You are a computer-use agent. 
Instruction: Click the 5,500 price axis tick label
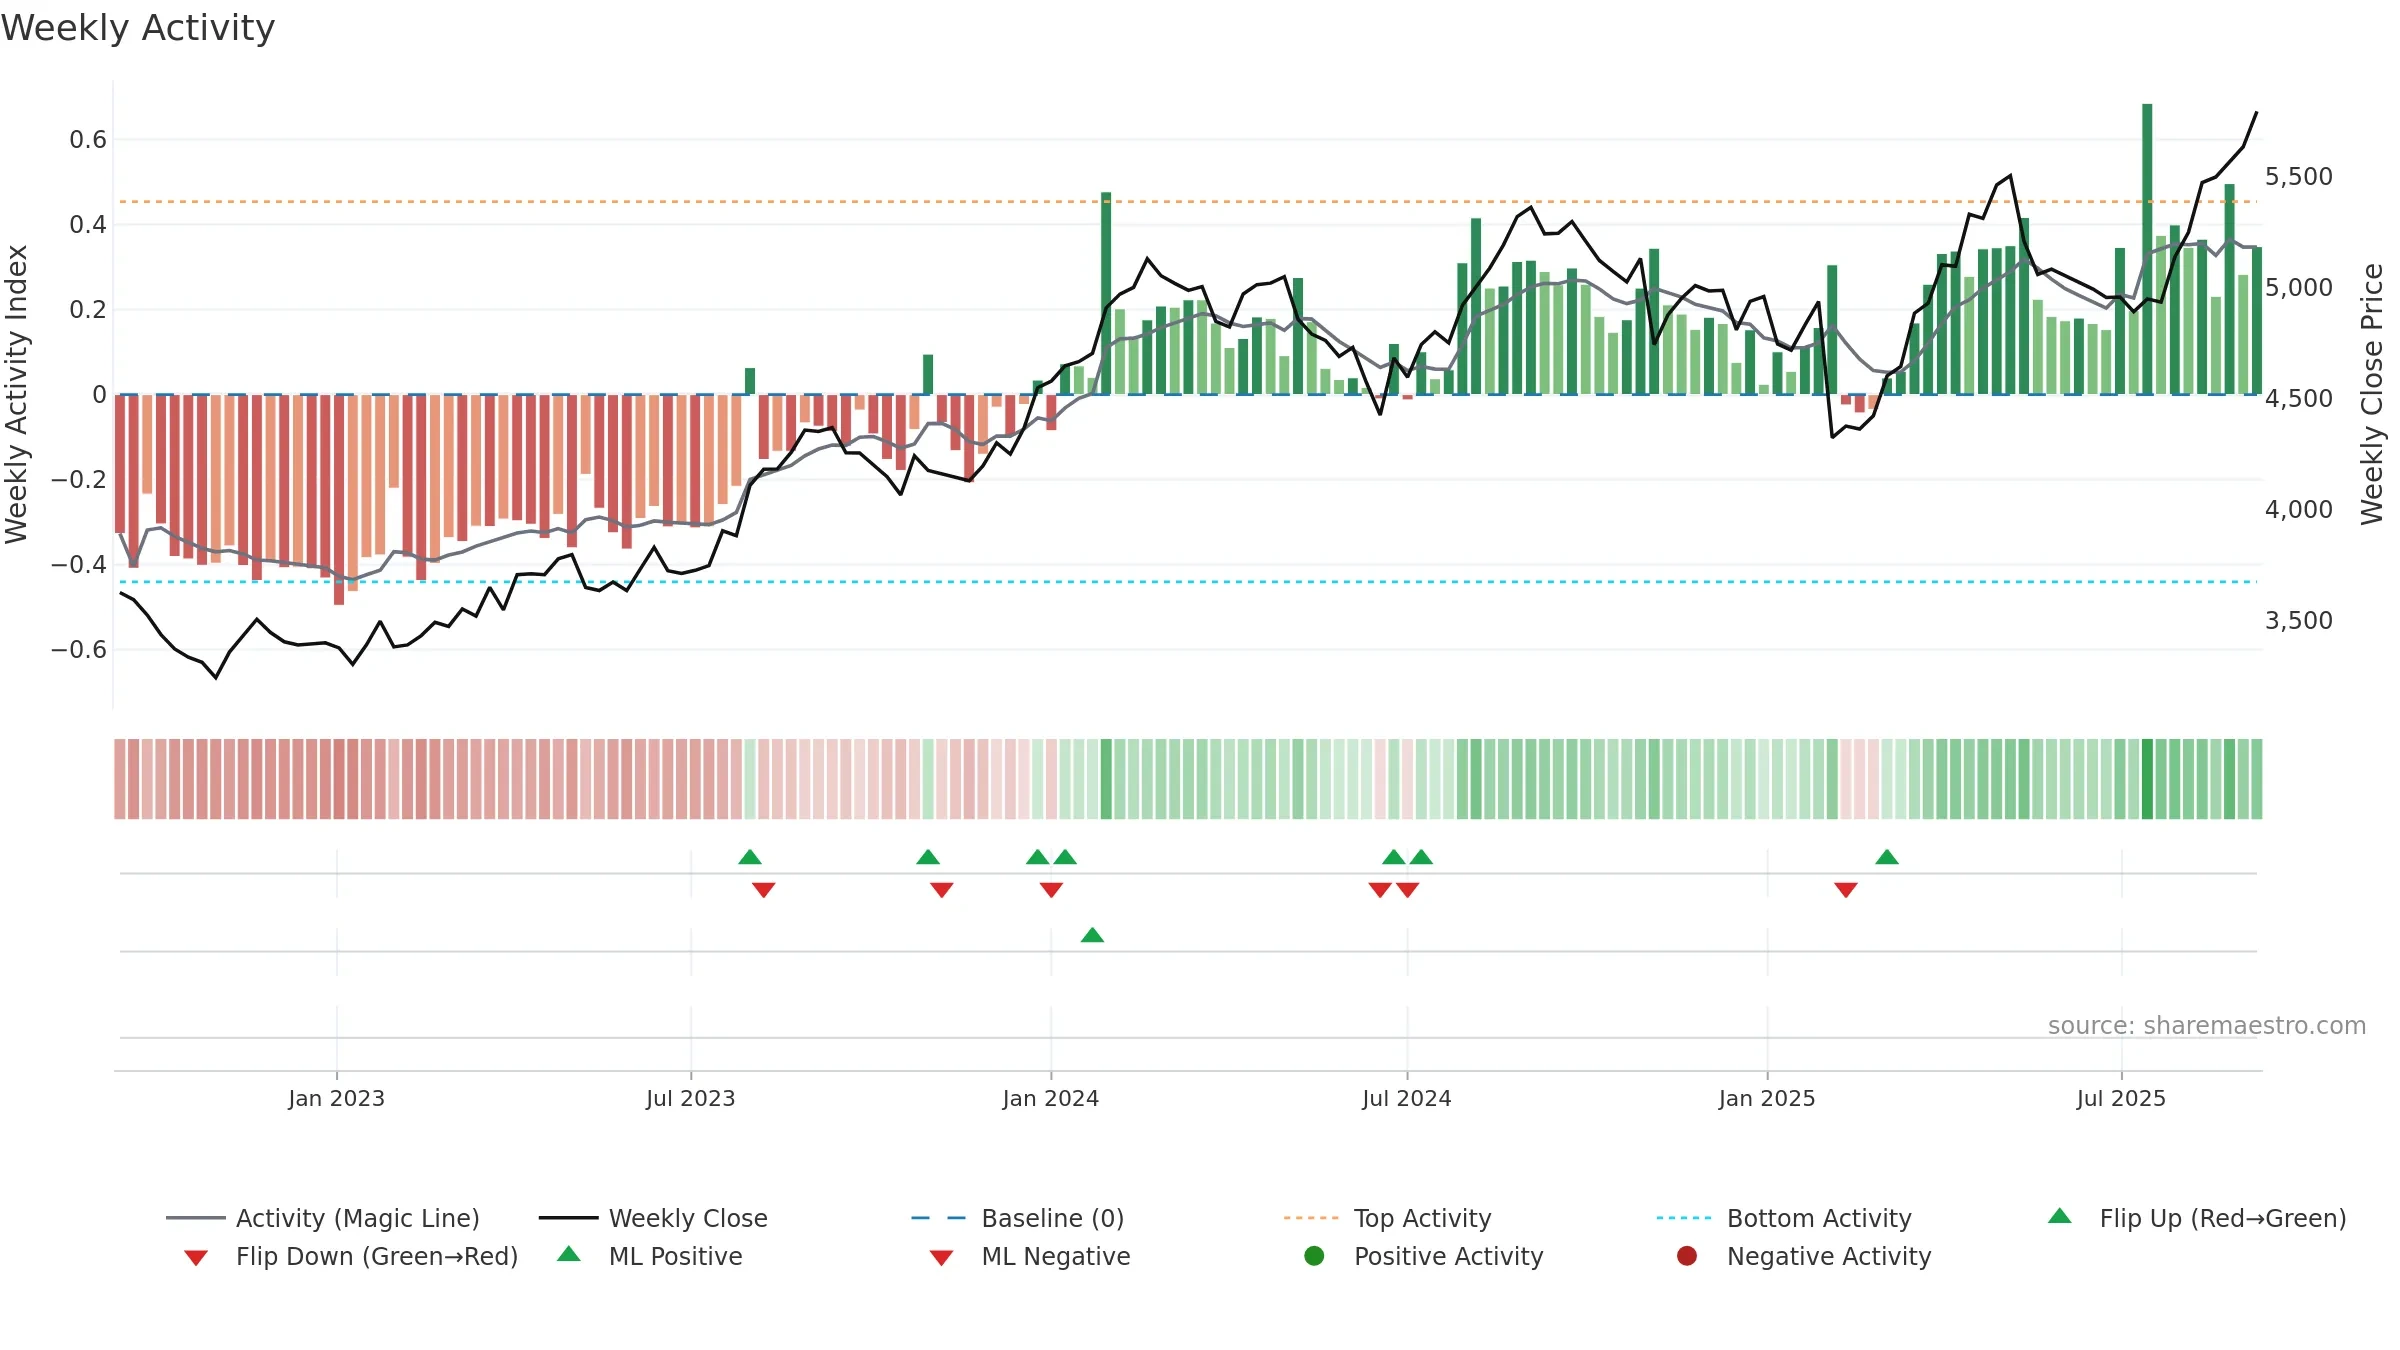click(x=2299, y=177)
